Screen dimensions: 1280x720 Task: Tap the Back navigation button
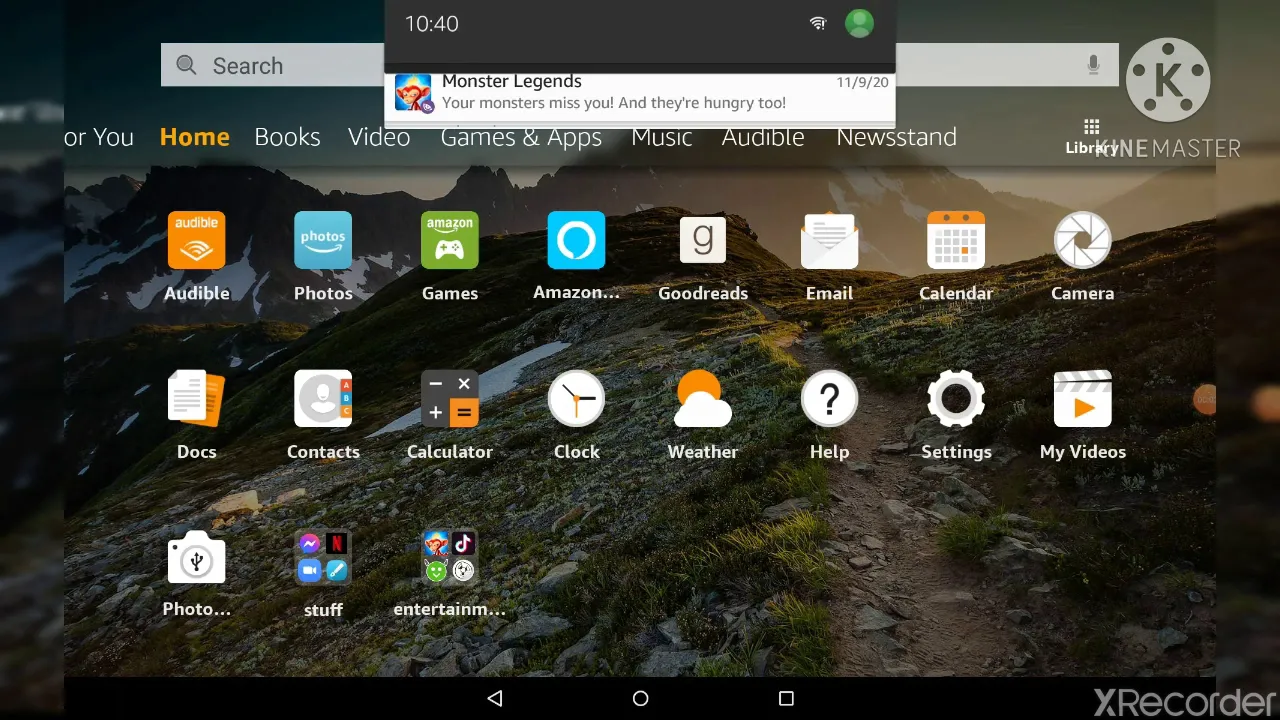click(x=494, y=699)
